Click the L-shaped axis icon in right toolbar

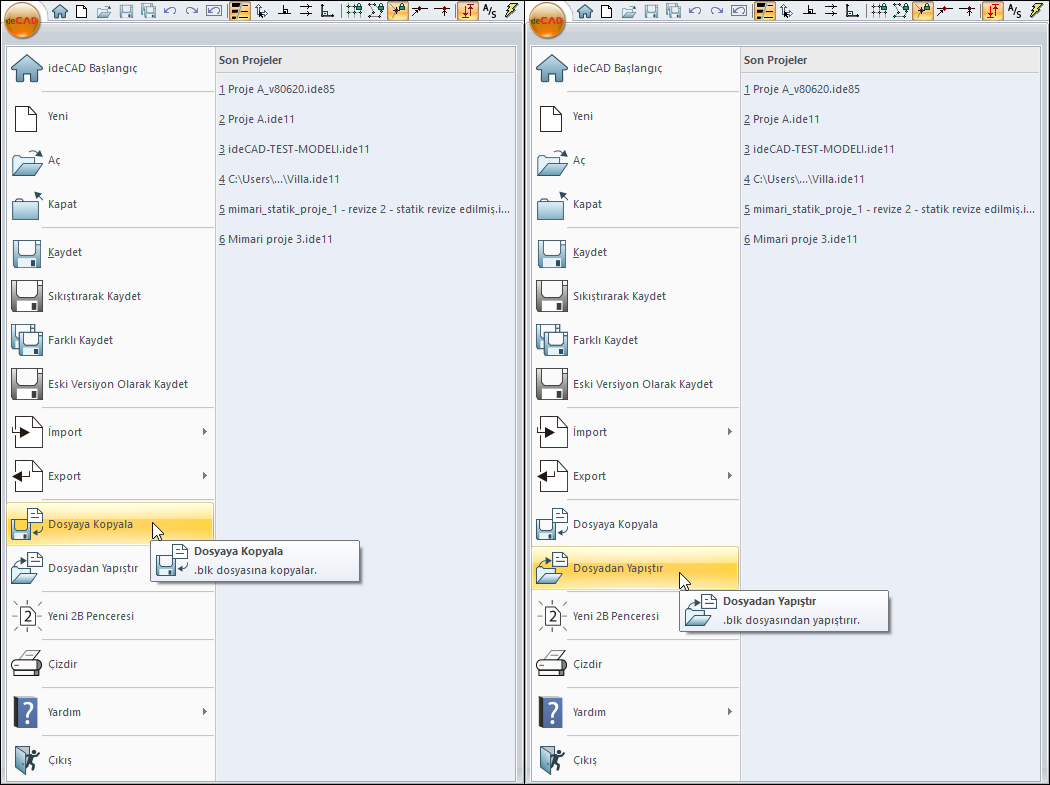click(x=852, y=11)
